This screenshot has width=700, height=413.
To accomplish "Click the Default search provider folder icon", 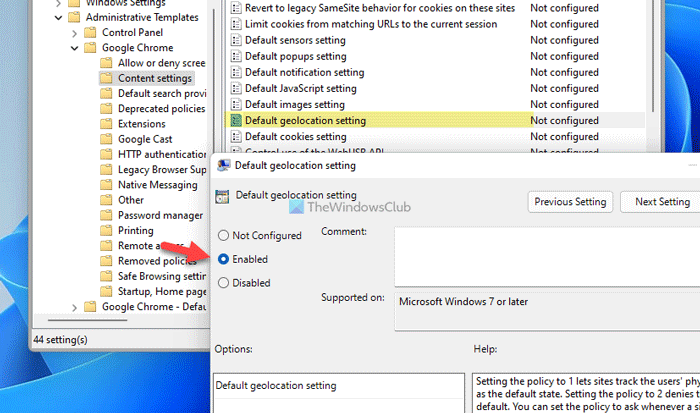I will tap(106, 93).
